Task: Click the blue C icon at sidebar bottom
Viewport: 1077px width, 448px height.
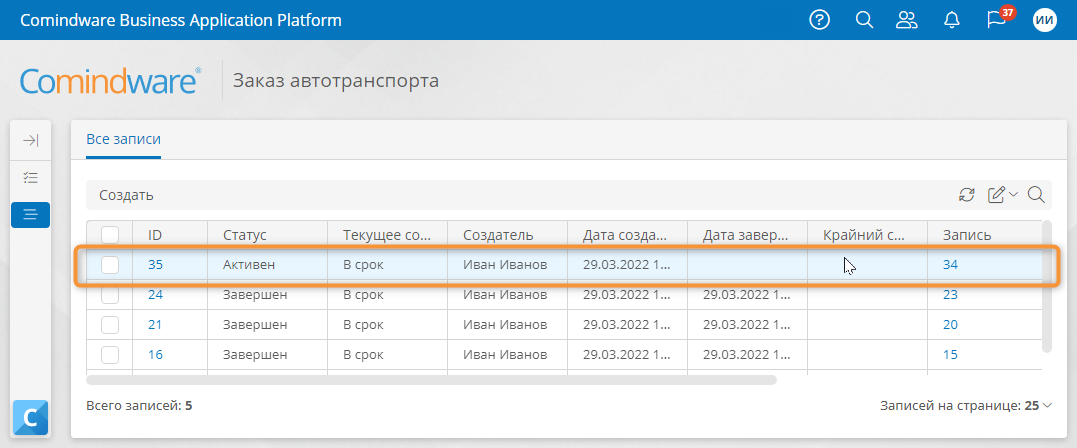Action: [x=30, y=418]
